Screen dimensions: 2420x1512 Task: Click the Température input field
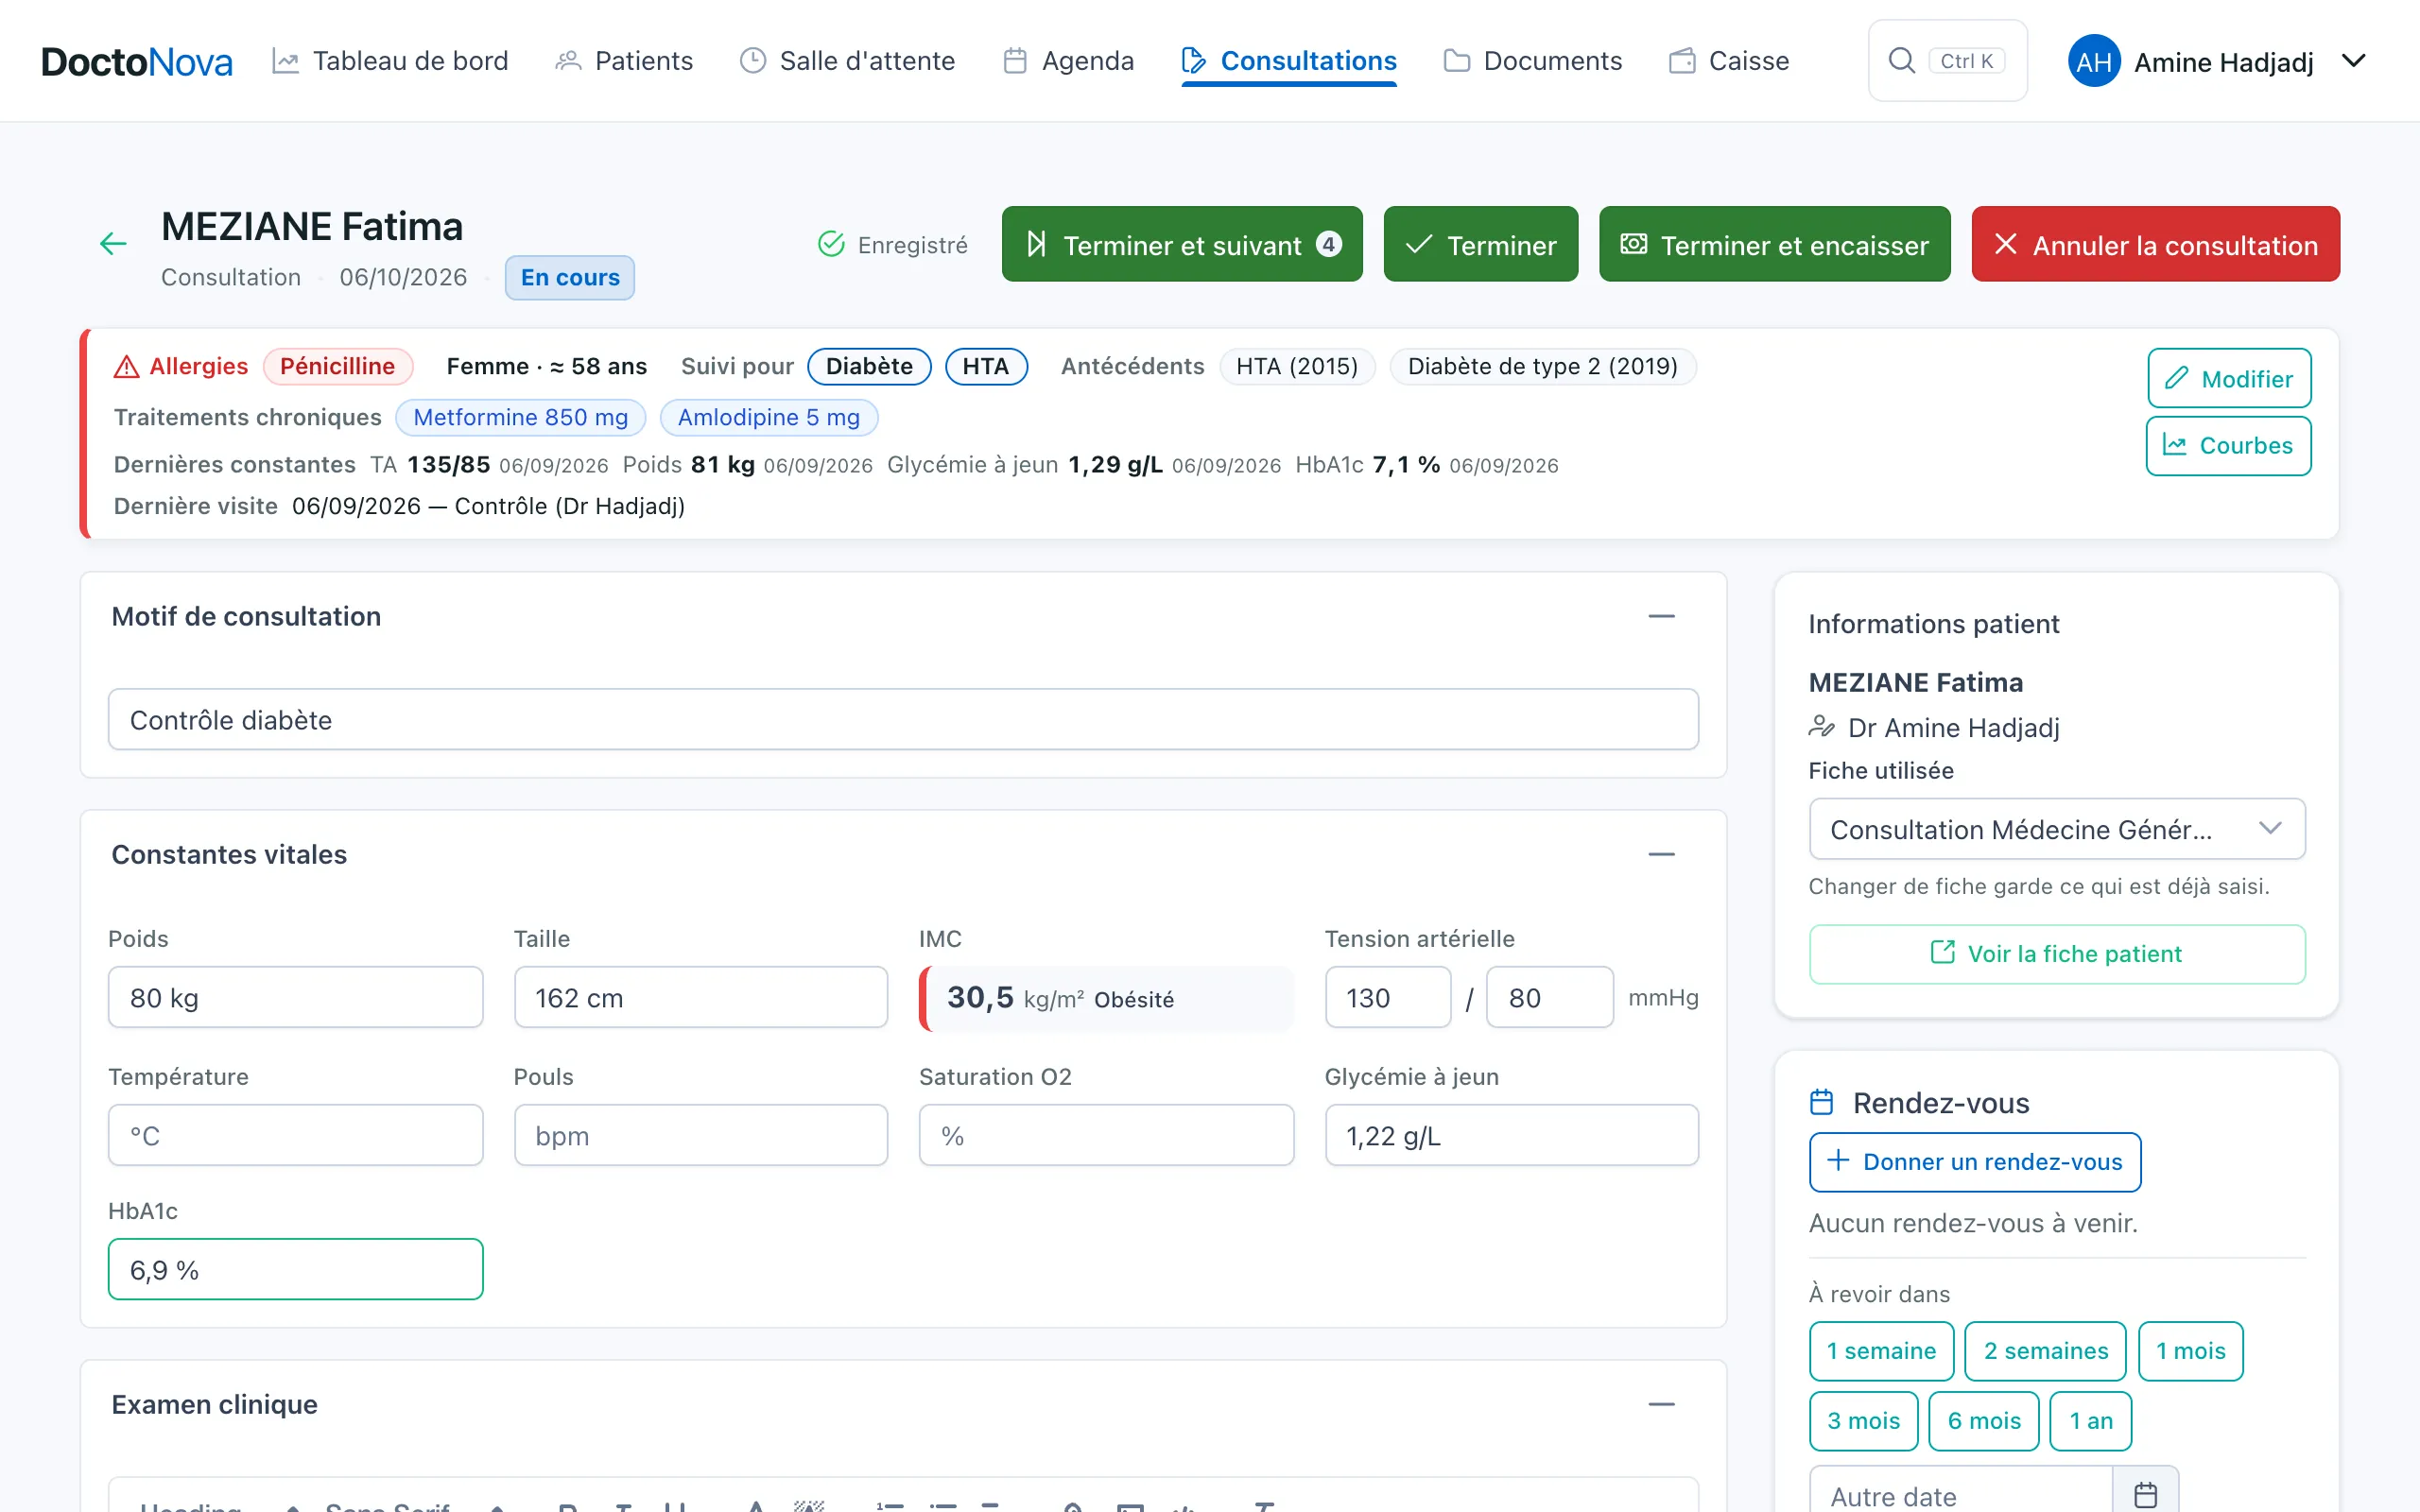[x=295, y=1135]
